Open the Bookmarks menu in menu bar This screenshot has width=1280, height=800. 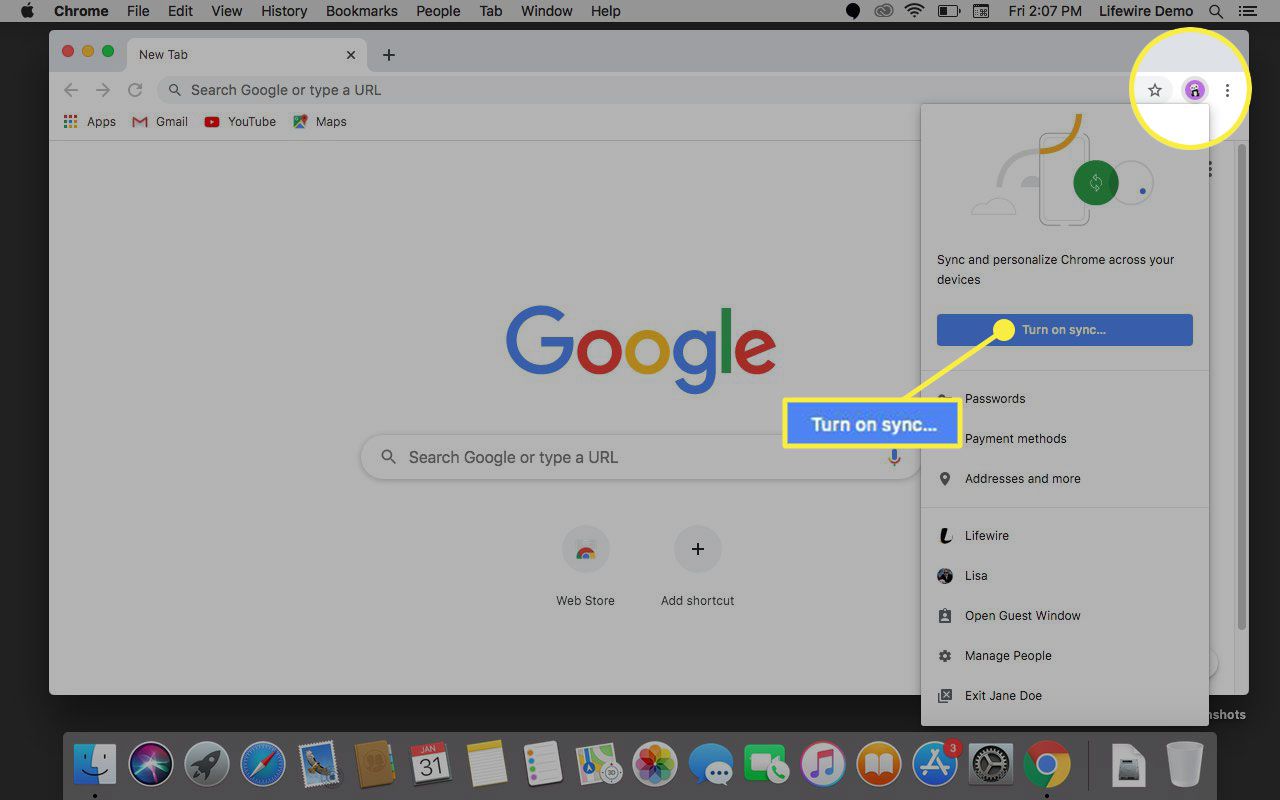coord(361,11)
